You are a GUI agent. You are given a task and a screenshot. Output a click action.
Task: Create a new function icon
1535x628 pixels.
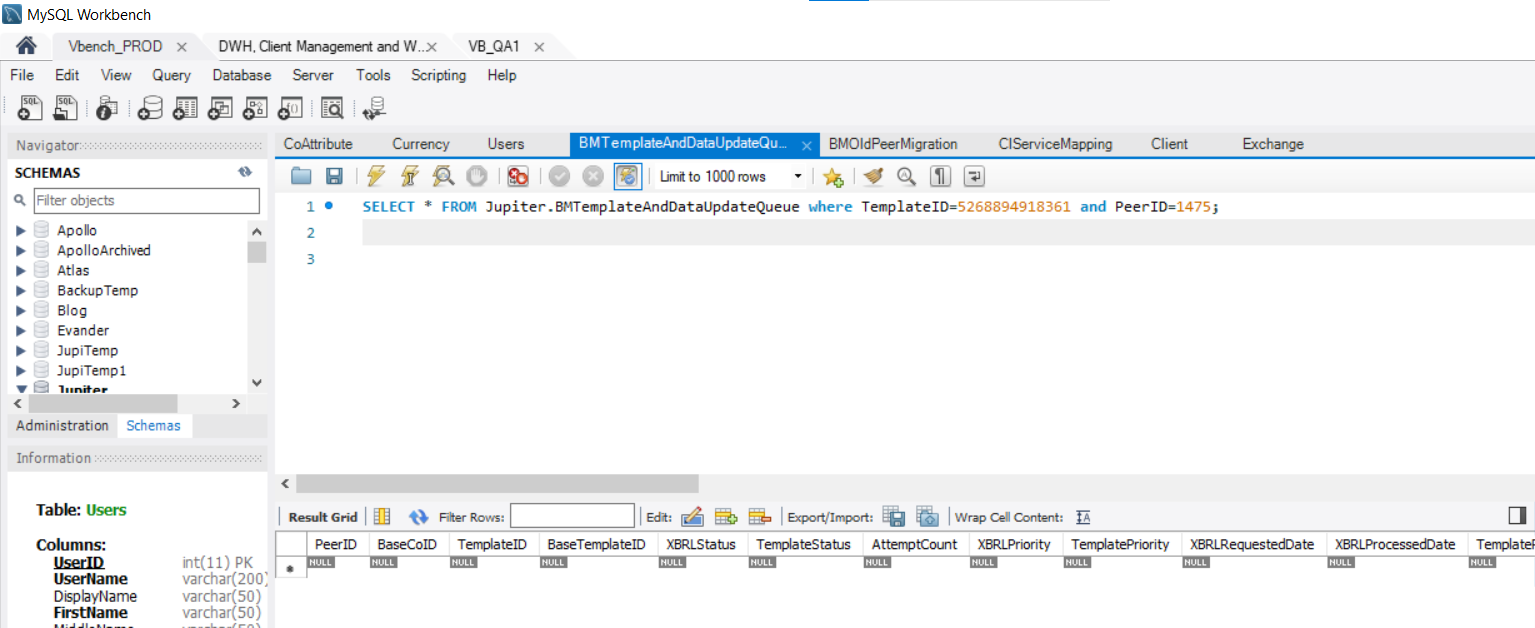pyautogui.click(x=291, y=108)
